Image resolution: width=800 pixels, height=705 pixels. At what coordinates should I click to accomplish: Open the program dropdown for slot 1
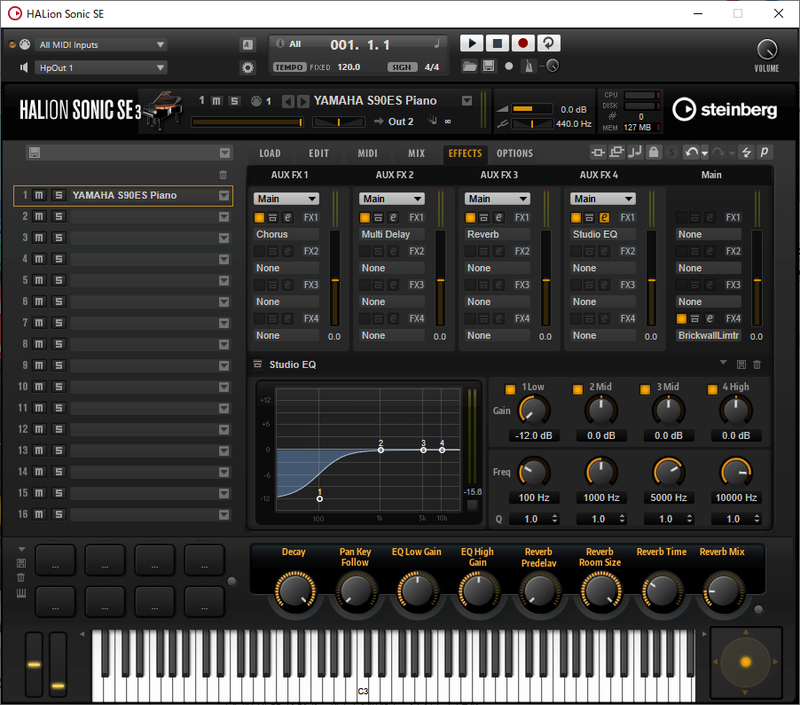tap(224, 196)
